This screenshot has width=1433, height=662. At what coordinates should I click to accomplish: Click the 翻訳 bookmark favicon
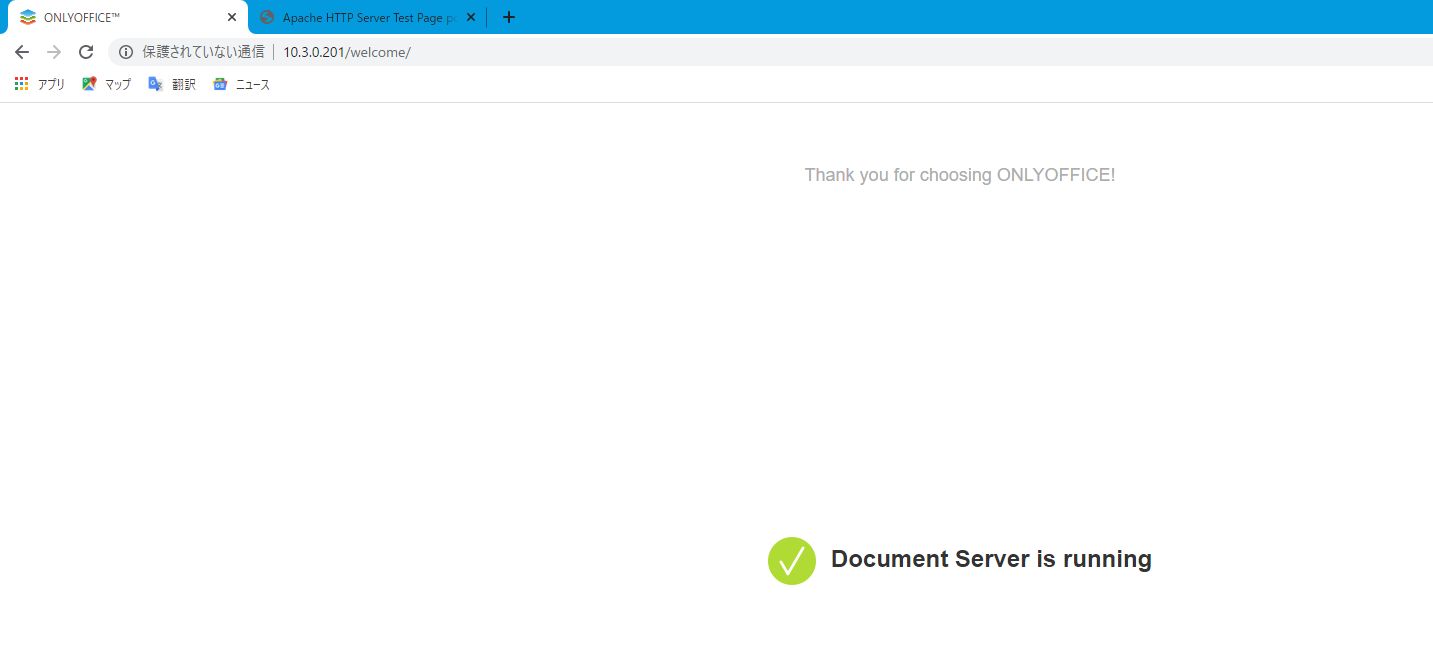[x=155, y=84]
